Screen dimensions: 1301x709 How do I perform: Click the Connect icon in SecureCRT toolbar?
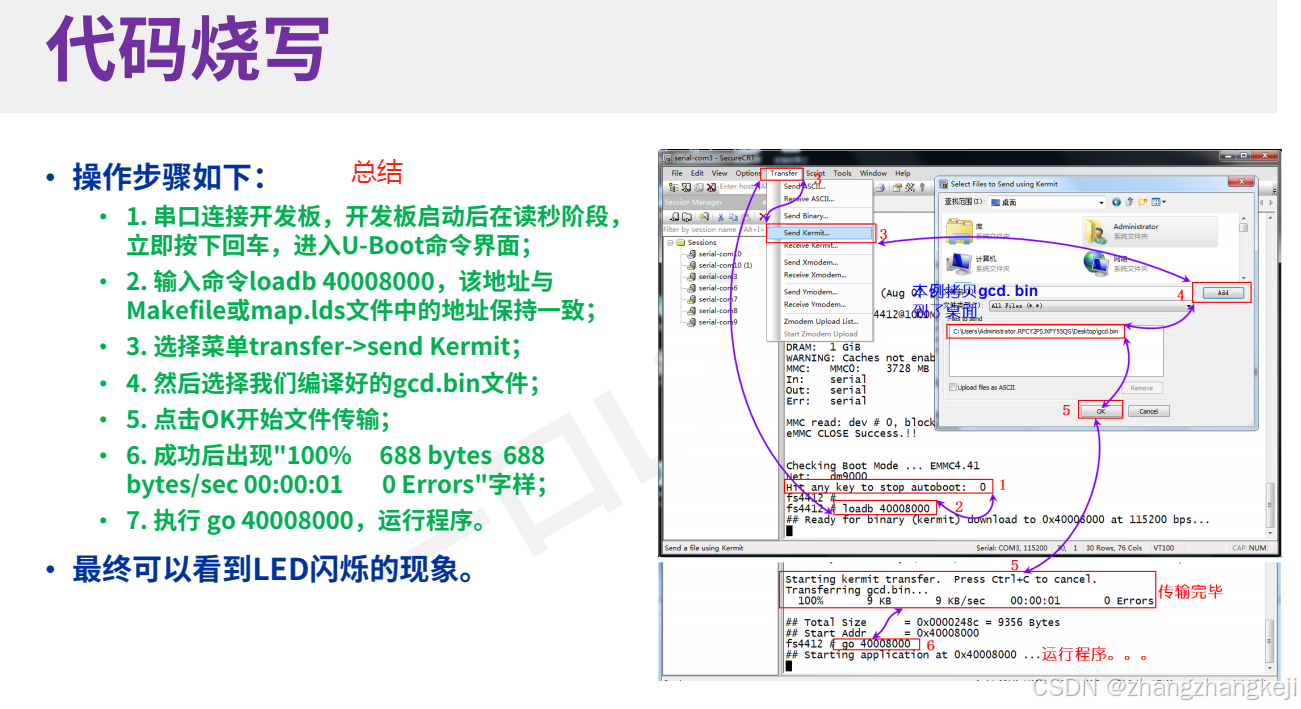[673, 187]
